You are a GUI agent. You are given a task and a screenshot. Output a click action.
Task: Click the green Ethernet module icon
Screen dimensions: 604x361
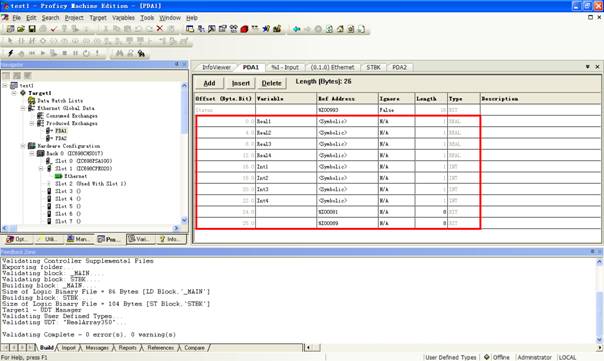point(59,176)
